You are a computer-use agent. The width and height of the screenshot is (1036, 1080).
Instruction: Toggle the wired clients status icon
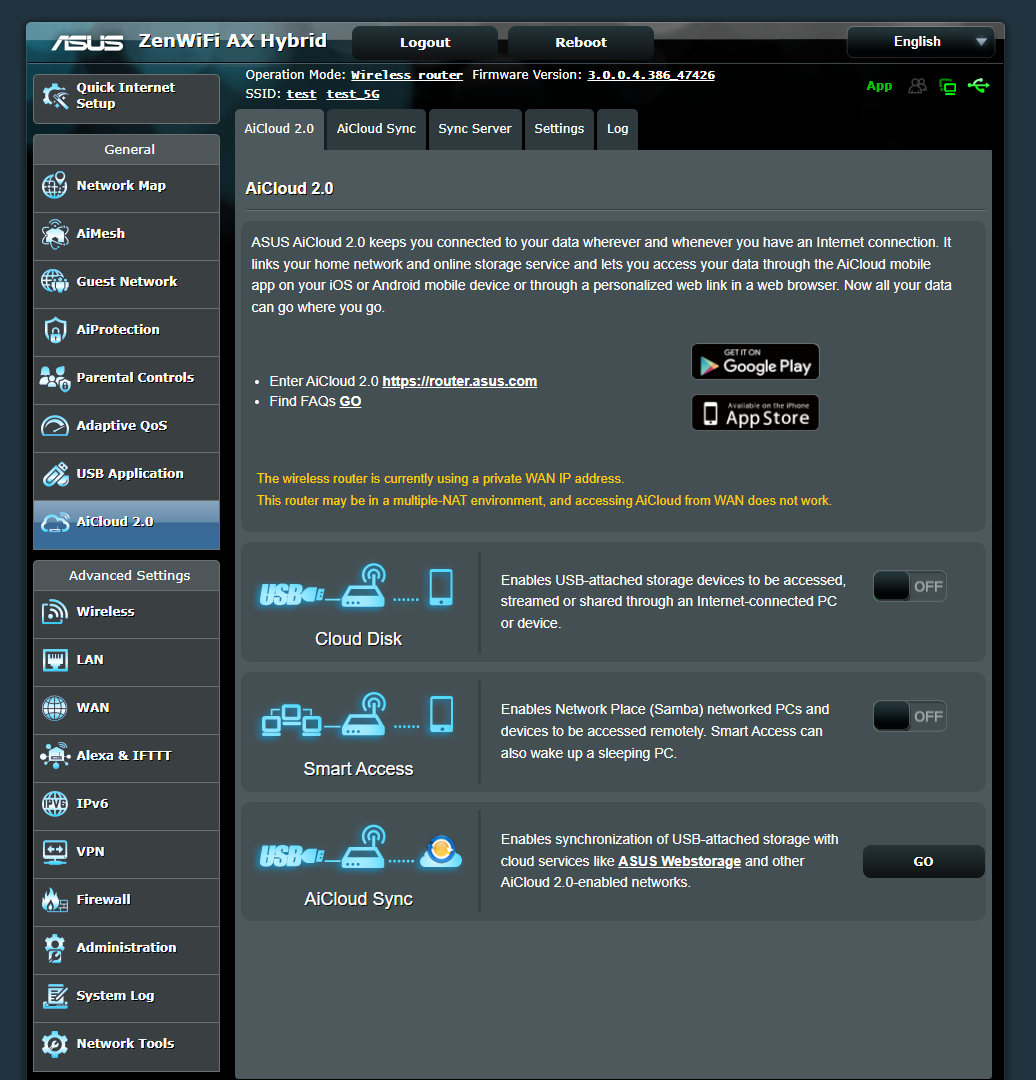947,86
